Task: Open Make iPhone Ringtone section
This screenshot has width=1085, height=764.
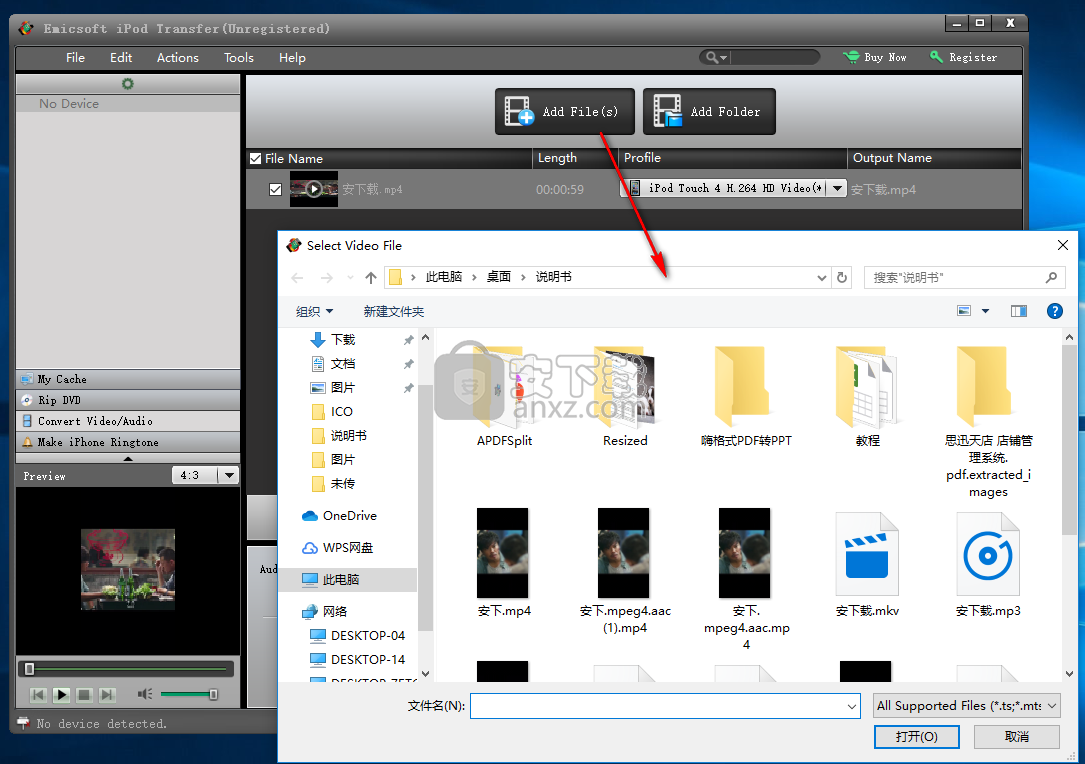Action: click(x=128, y=442)
